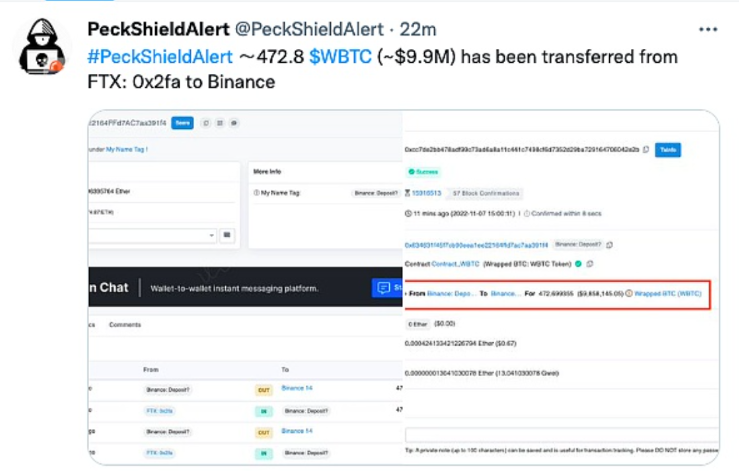Copy the transaction hash with the copy icon
Screen dimensions: 739x471
pos(646,150)
